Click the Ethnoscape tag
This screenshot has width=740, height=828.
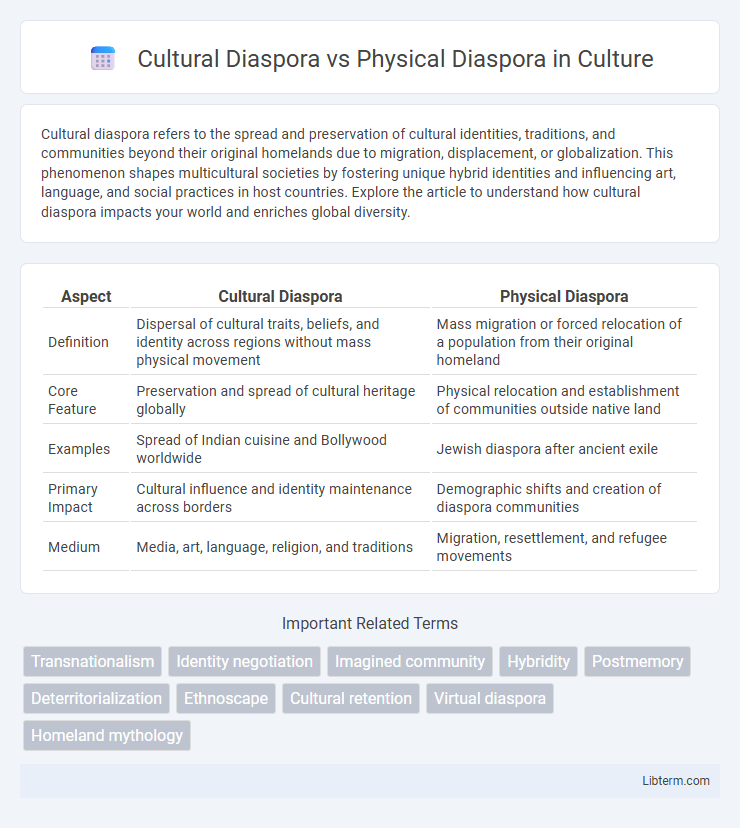pos(226,698)
